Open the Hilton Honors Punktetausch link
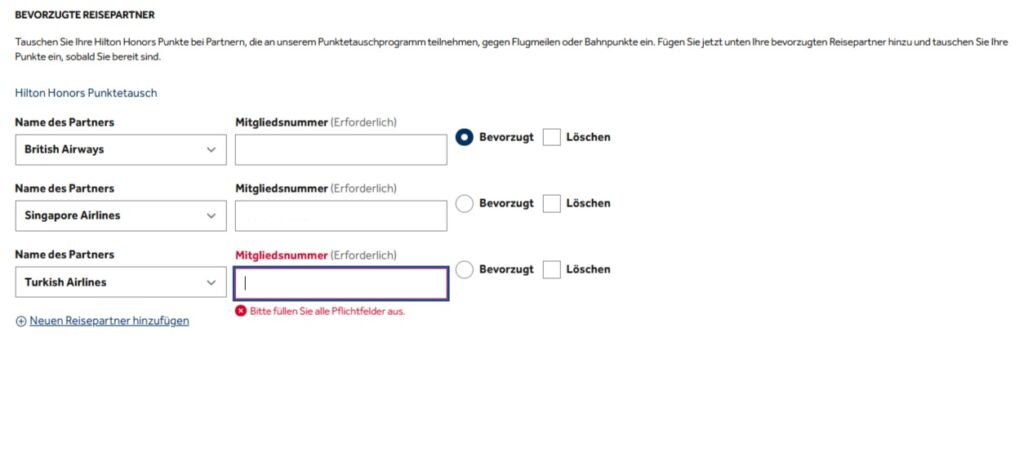 click(86, 93)
